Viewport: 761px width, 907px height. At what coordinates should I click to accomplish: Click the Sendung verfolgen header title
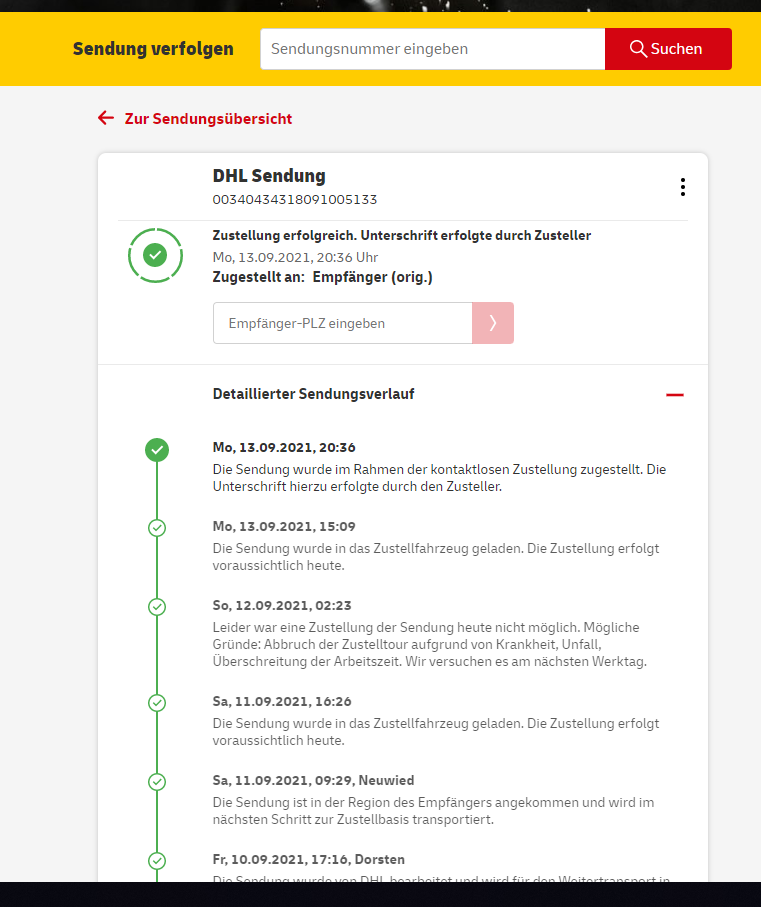[153, 49]
